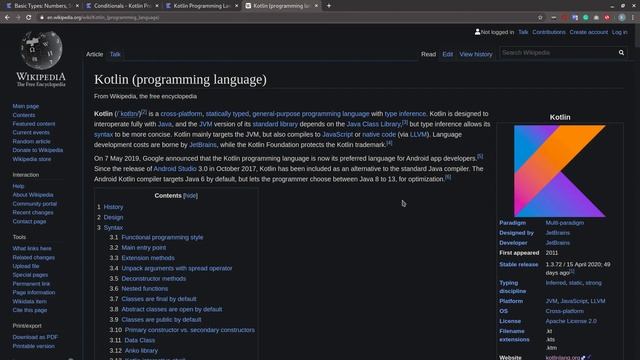Close the Basic Types: Numbers tab
The image size is (640, 360).
(x=77, y=6)
